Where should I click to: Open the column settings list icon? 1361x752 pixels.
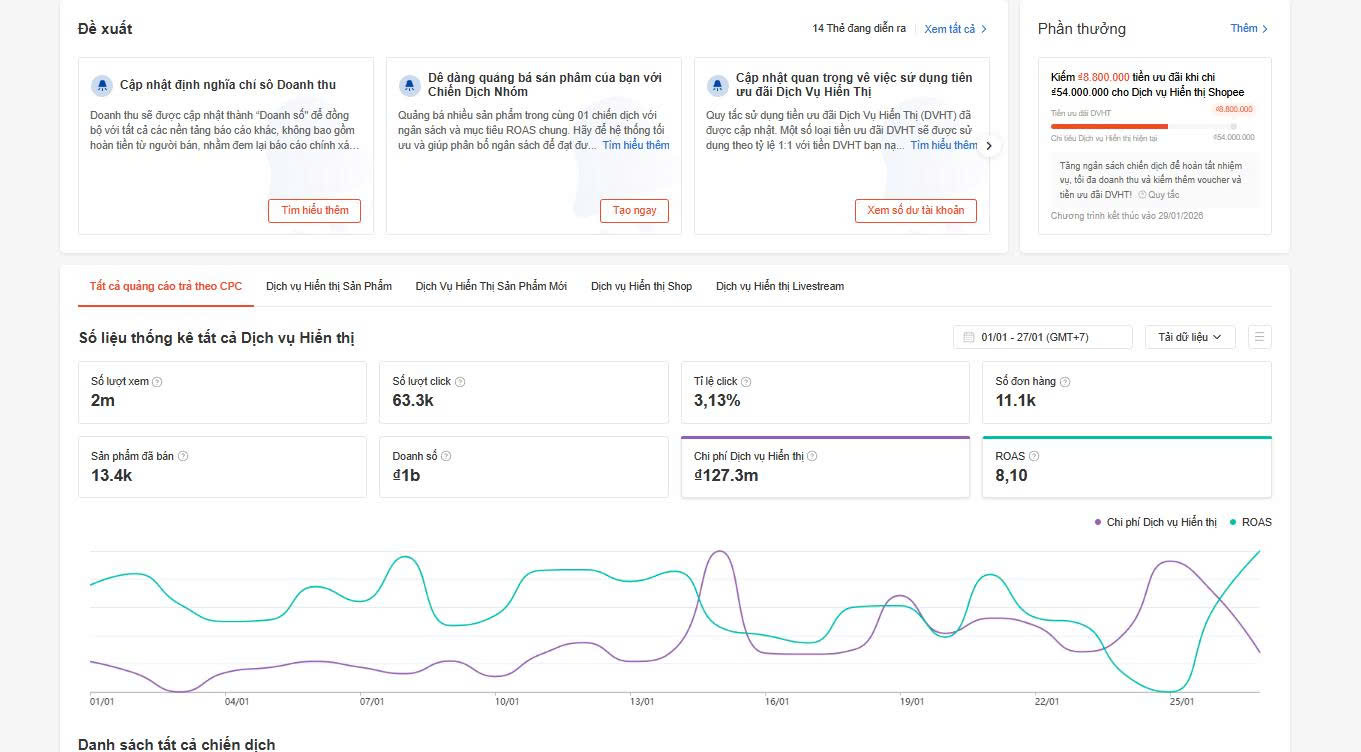point(1259,337)
